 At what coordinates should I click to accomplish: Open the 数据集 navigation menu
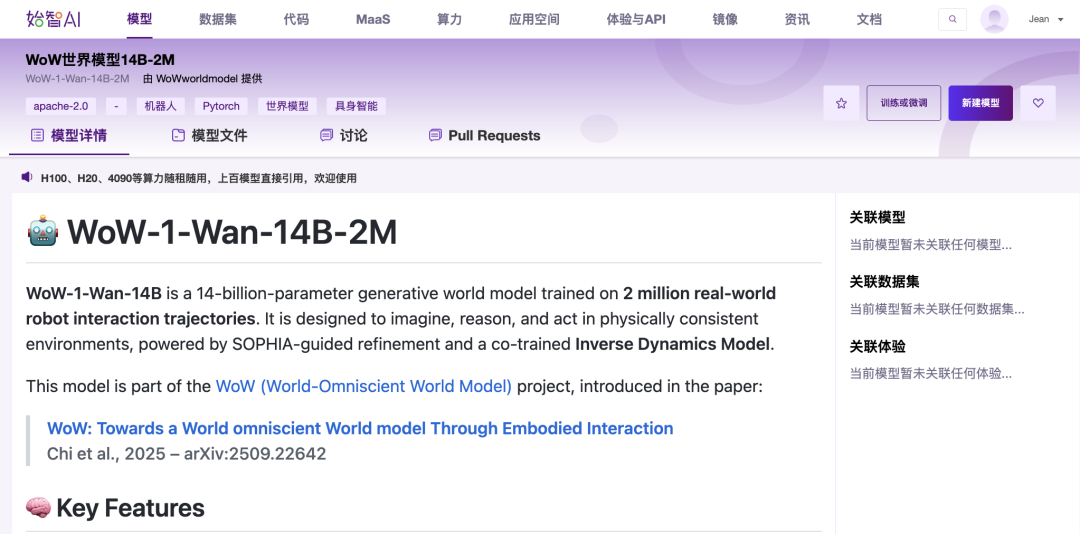[217, 19]
